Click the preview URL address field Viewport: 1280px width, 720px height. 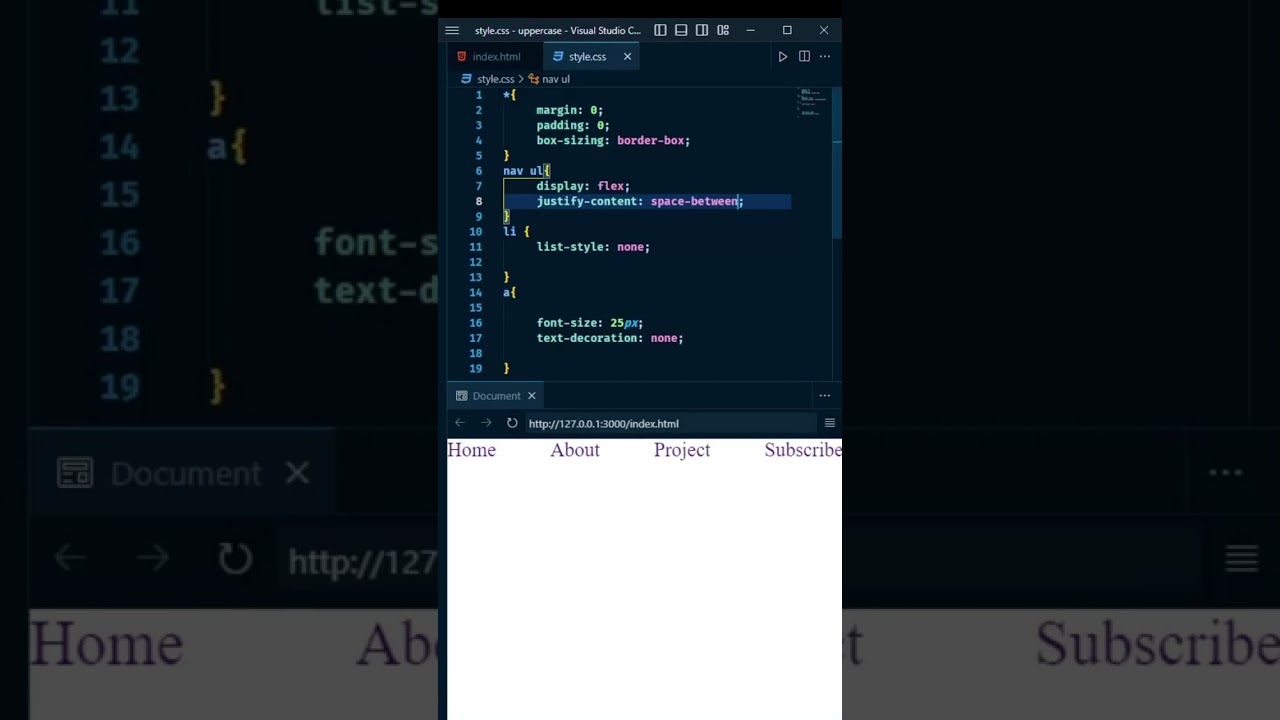(670, 423)
